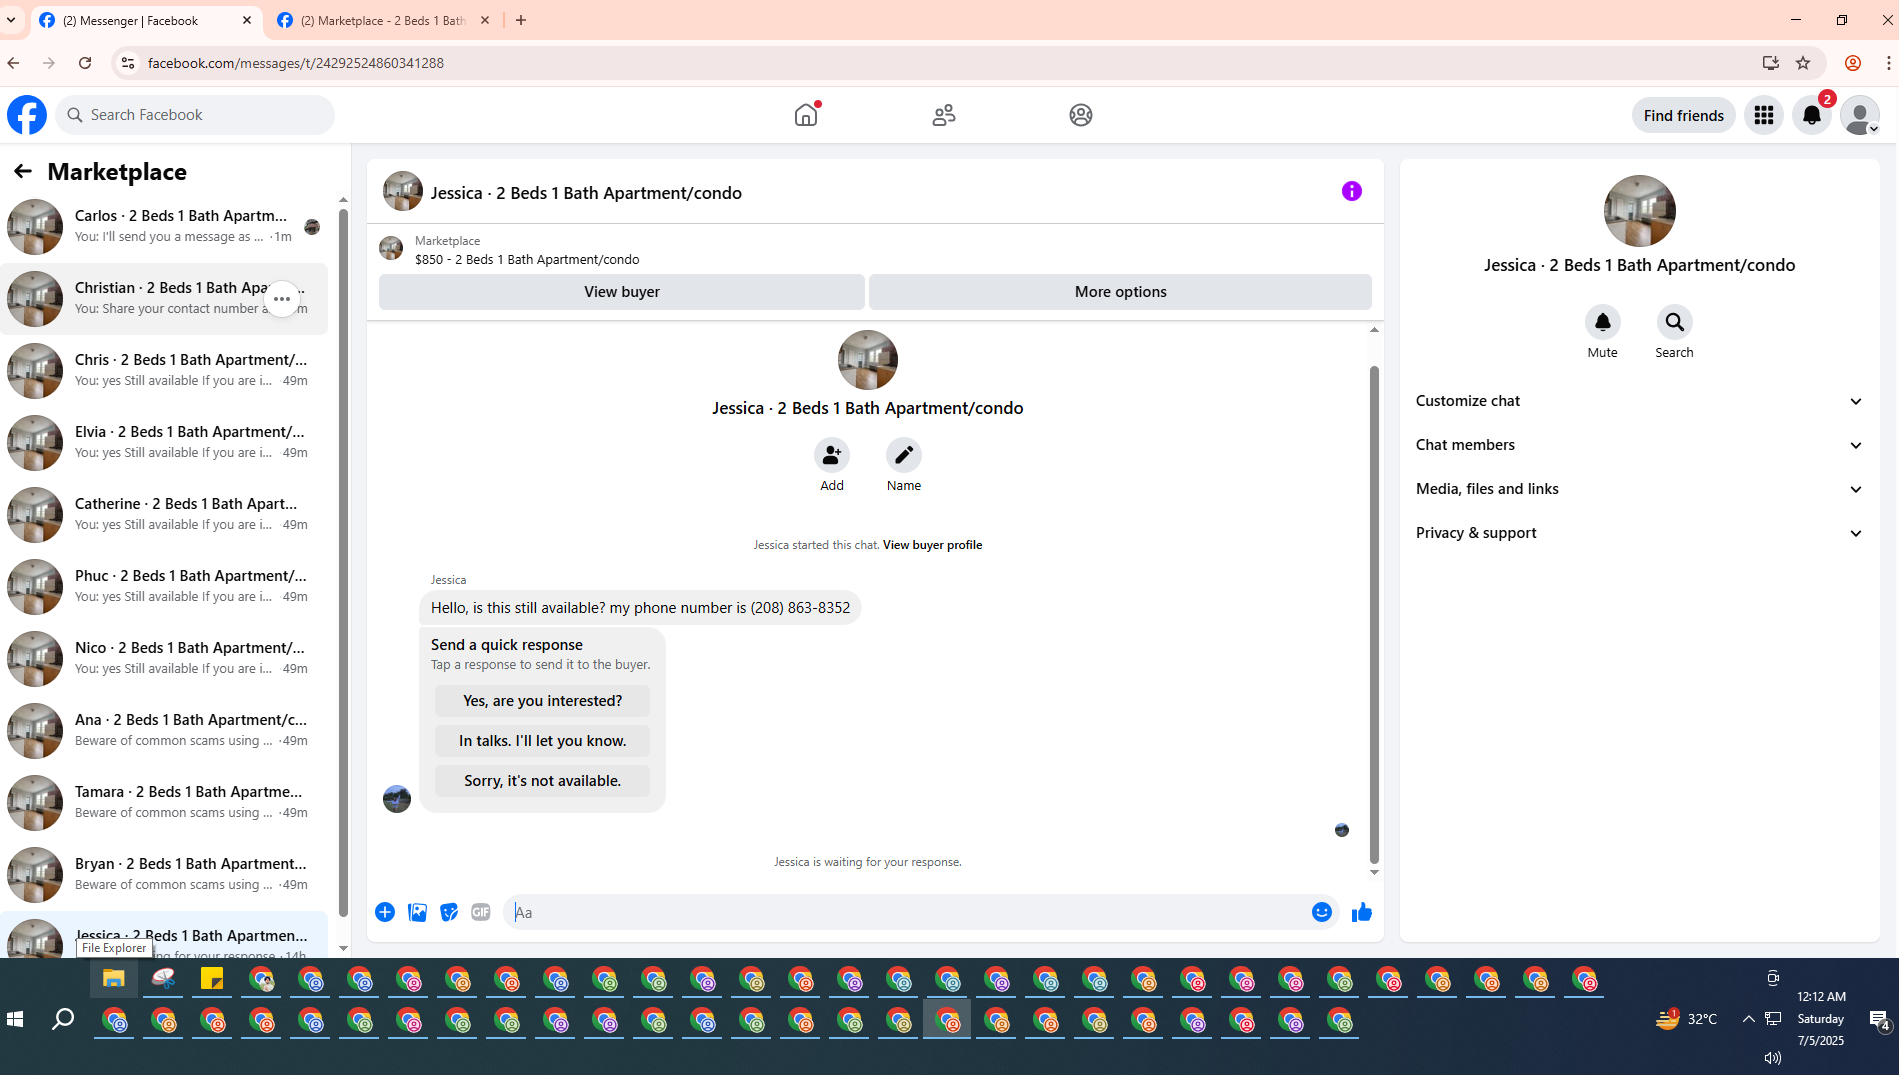This screenshot has height=1075, width=1899.
Task: Switch to the Messenger | Facebook tab
Action: [x=145, y=20]
